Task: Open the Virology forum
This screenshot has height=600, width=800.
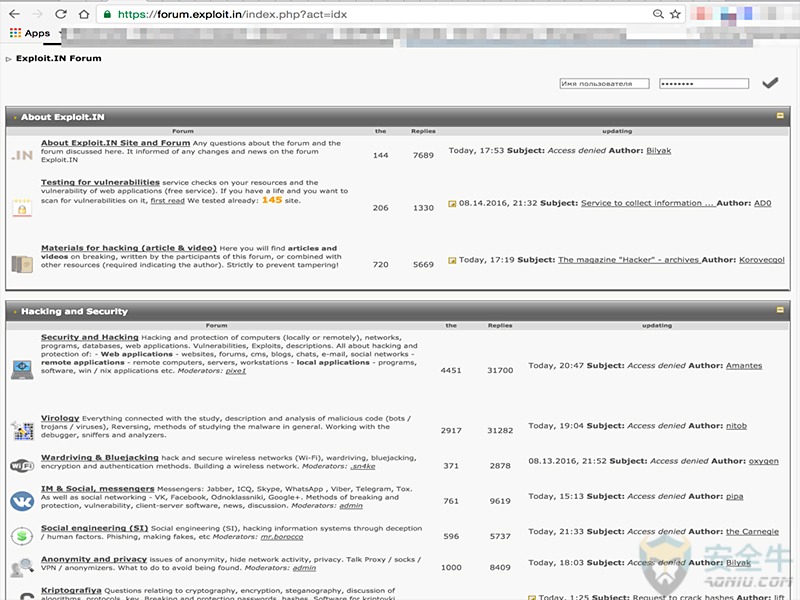Action: 60,418
